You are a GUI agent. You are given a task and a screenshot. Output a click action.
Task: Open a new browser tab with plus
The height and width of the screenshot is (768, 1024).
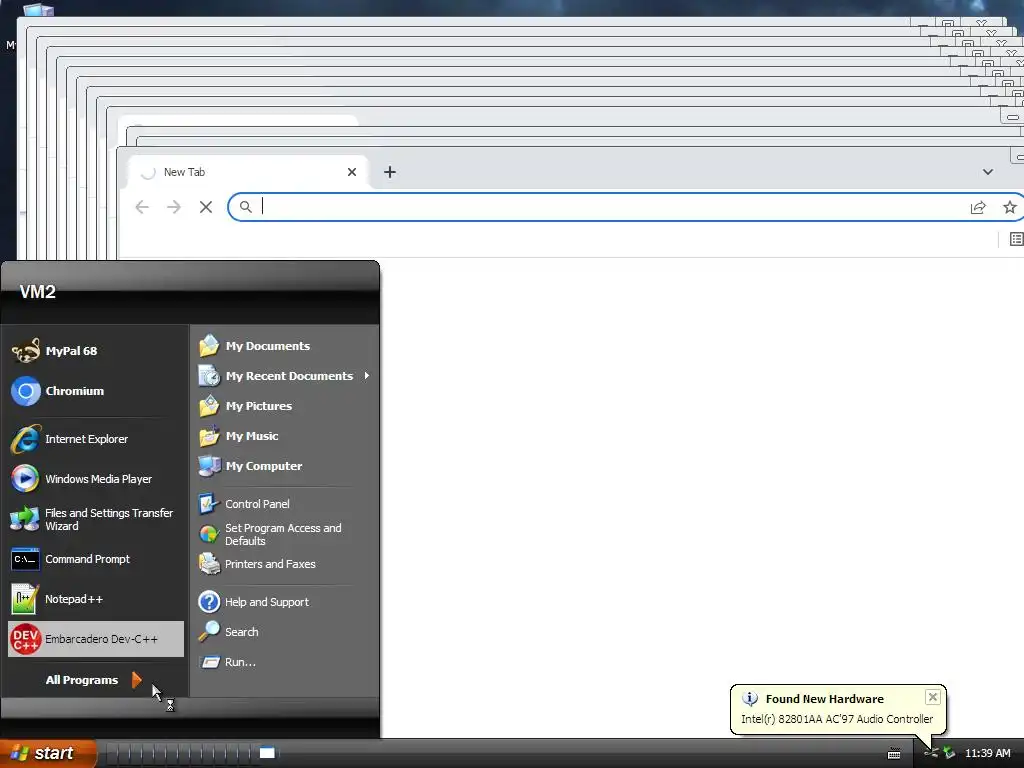pyautogui.click(x=390, y=172)
